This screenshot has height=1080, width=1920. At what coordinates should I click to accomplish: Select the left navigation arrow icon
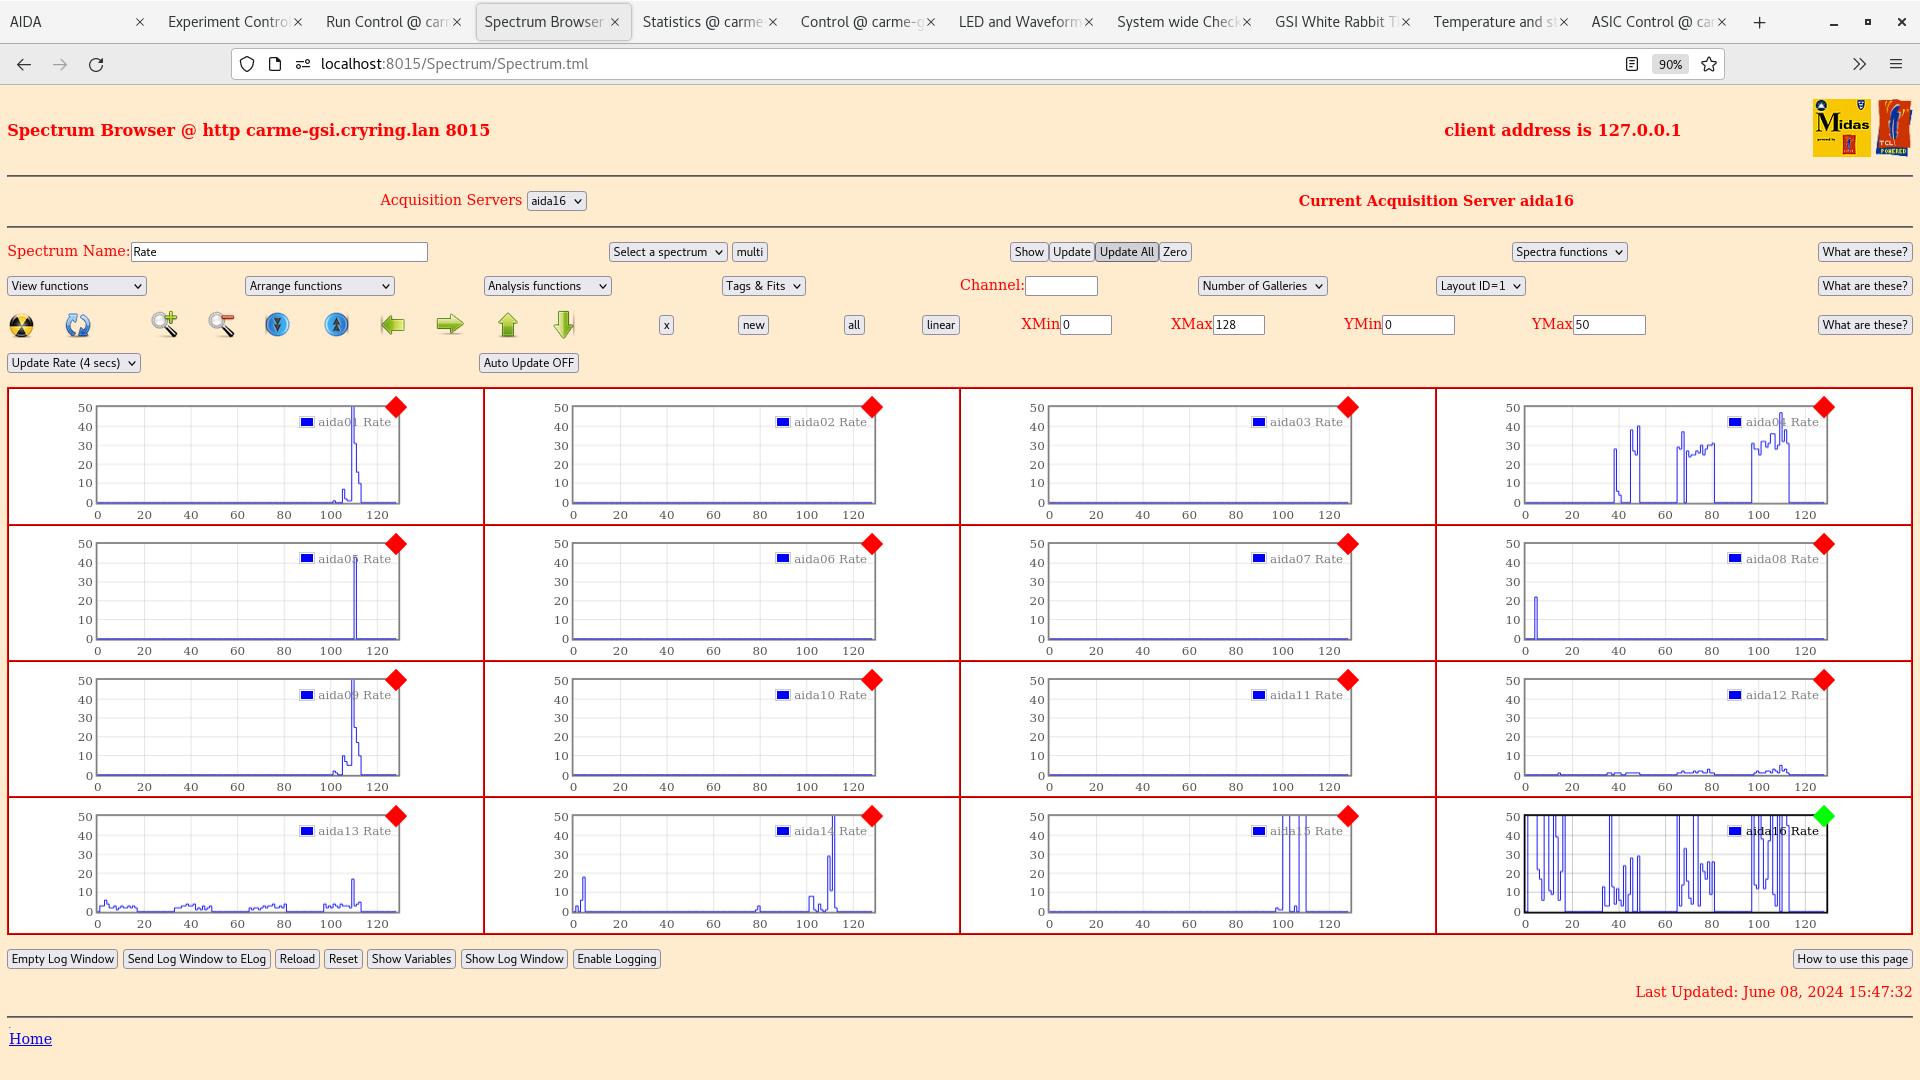[393, 324]
